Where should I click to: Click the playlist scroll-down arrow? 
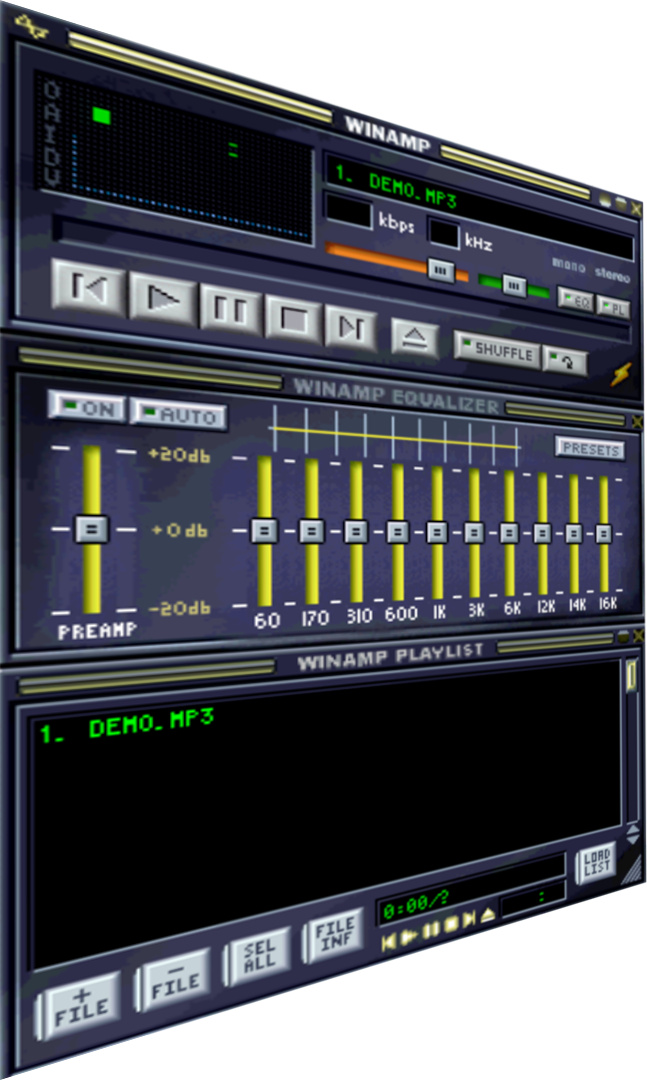point(633,842)
